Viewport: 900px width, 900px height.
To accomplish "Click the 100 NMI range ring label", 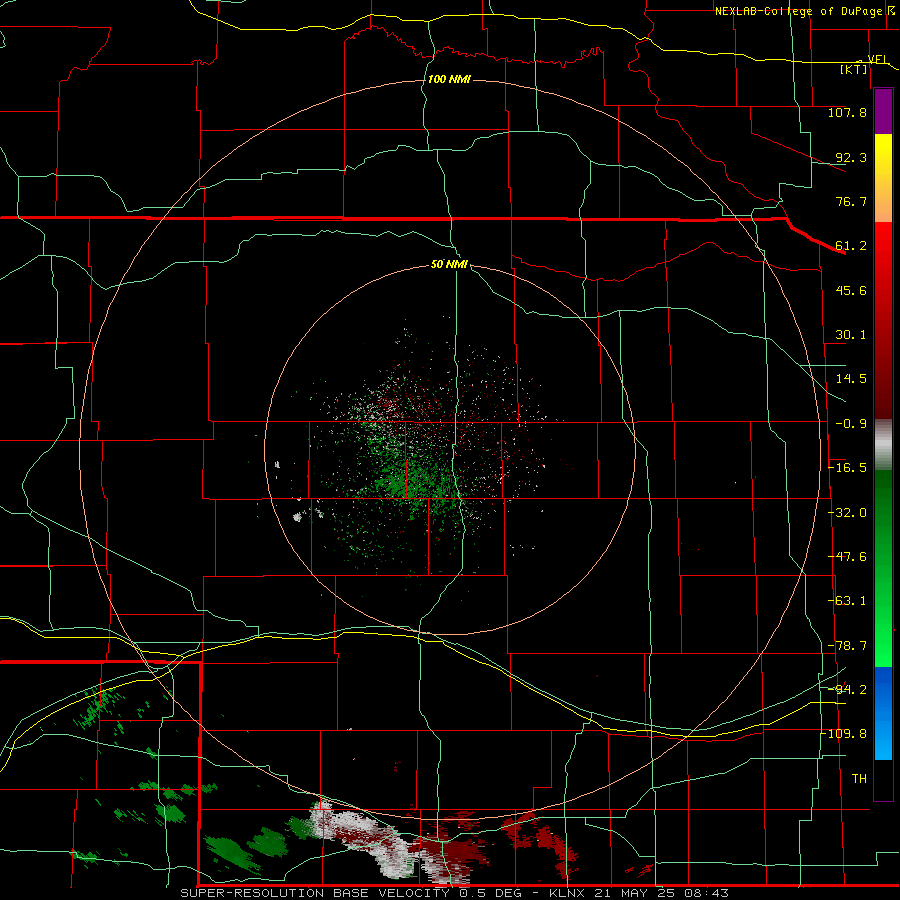I will click(449, 79).
